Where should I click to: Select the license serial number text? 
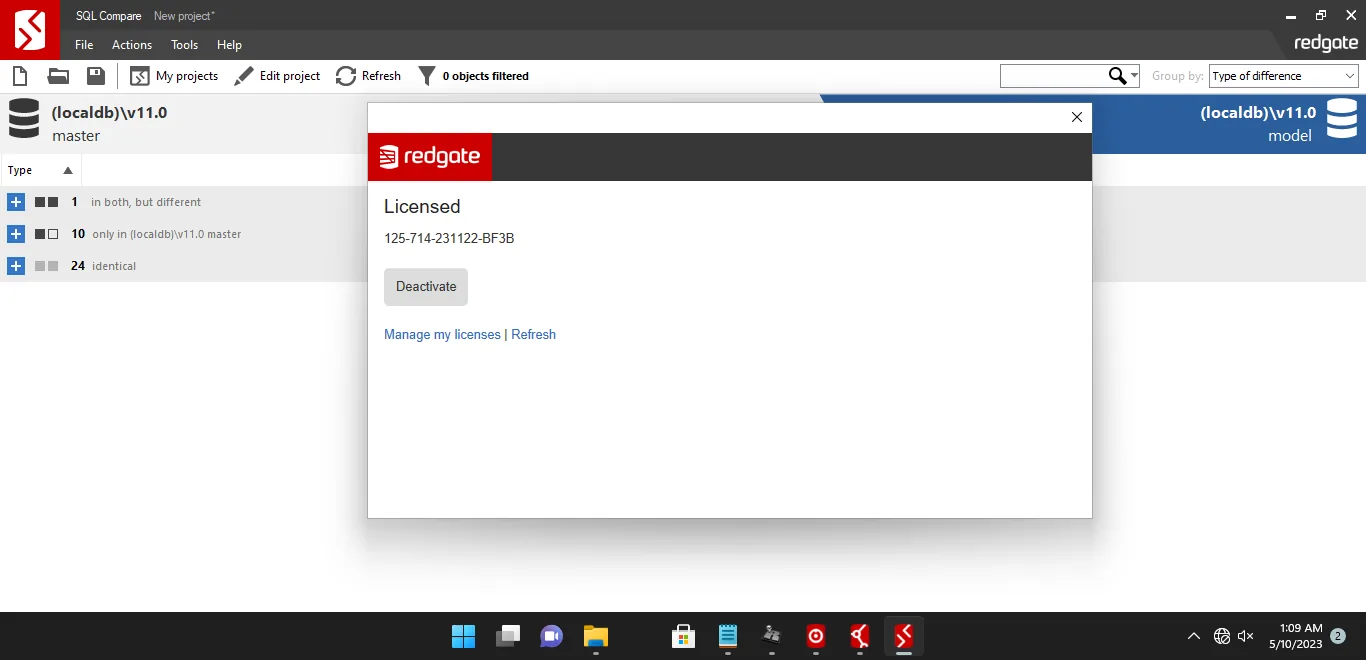click(449, 239)
